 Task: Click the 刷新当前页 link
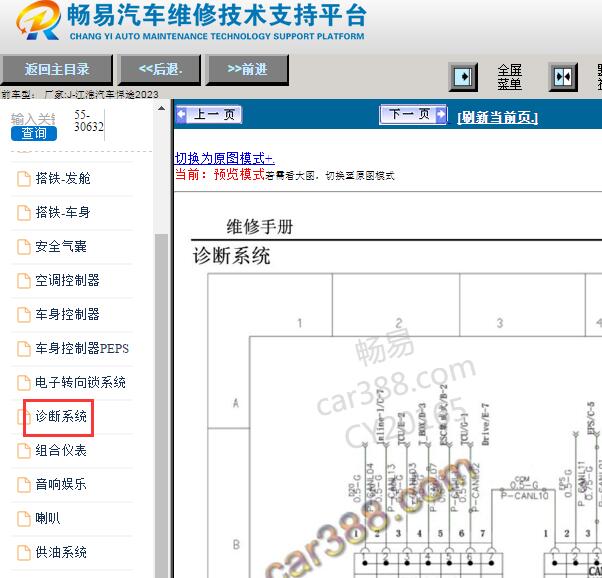click(x=498, y=117)
